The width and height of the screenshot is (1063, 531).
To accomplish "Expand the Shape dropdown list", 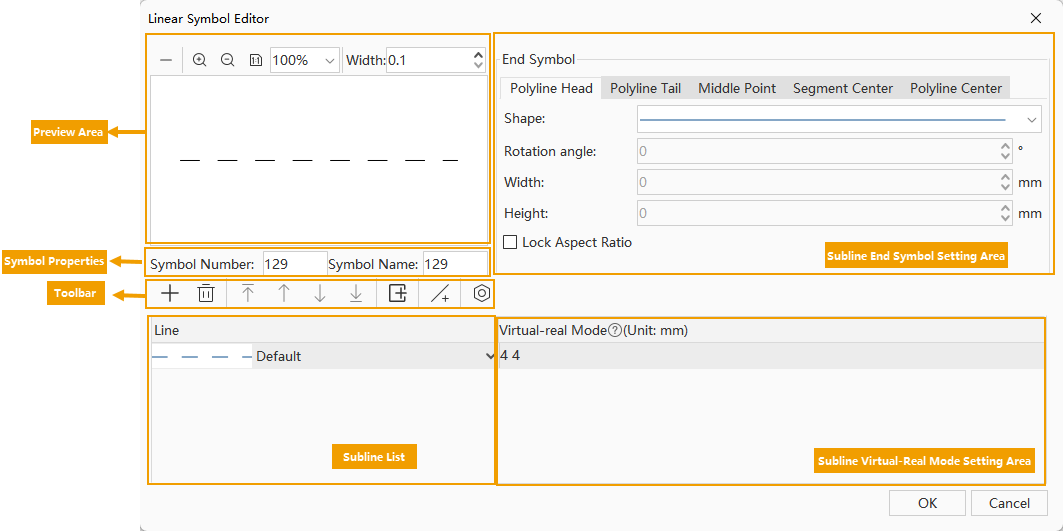I will tap(1032, 119).
